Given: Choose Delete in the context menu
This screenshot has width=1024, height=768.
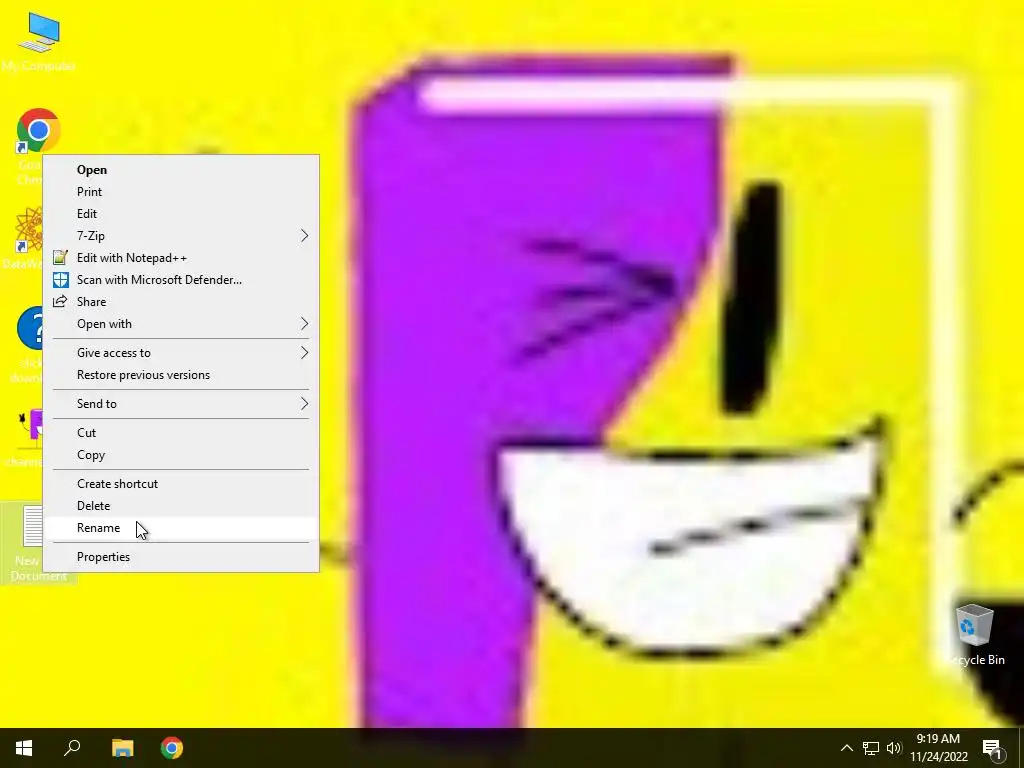Looking at the screenshot, I should click(x=181, y=505).
